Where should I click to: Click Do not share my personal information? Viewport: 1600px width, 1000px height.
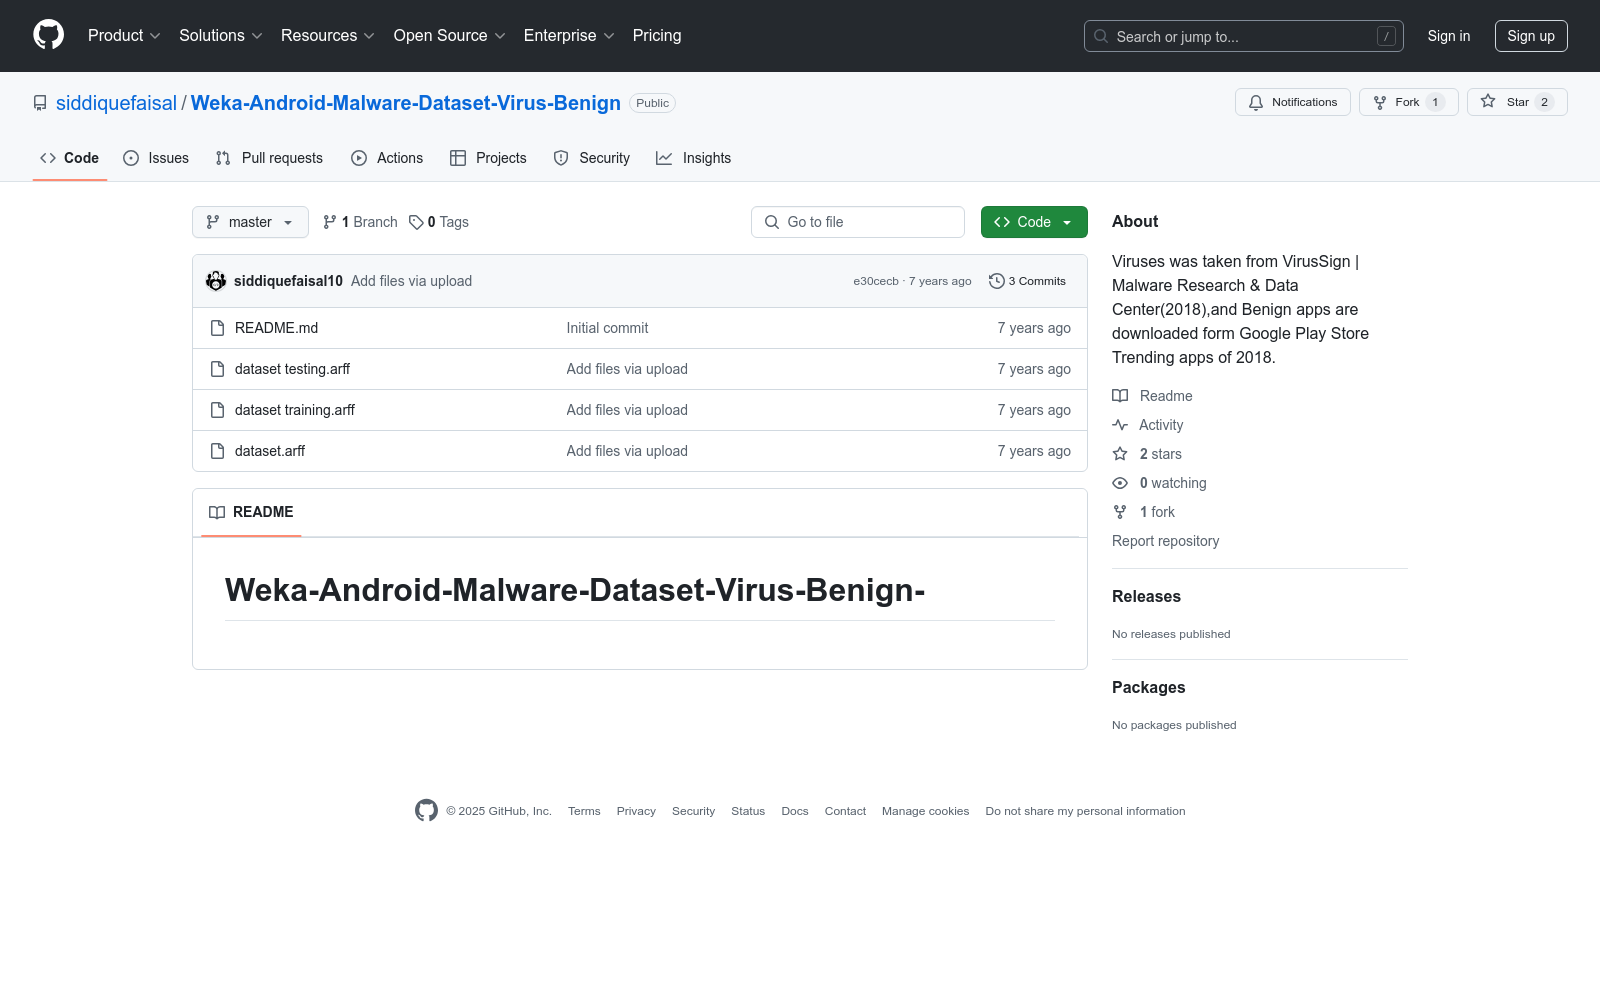[x=1085, y=811]
